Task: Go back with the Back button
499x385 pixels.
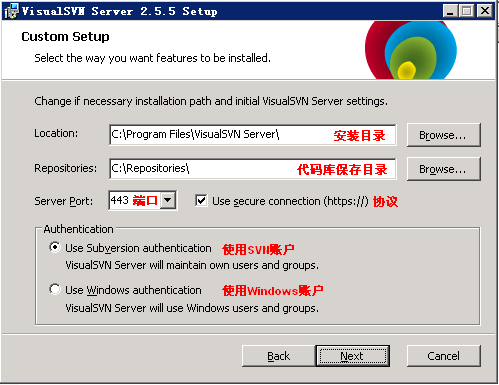Action: click(x=279, y=356)
